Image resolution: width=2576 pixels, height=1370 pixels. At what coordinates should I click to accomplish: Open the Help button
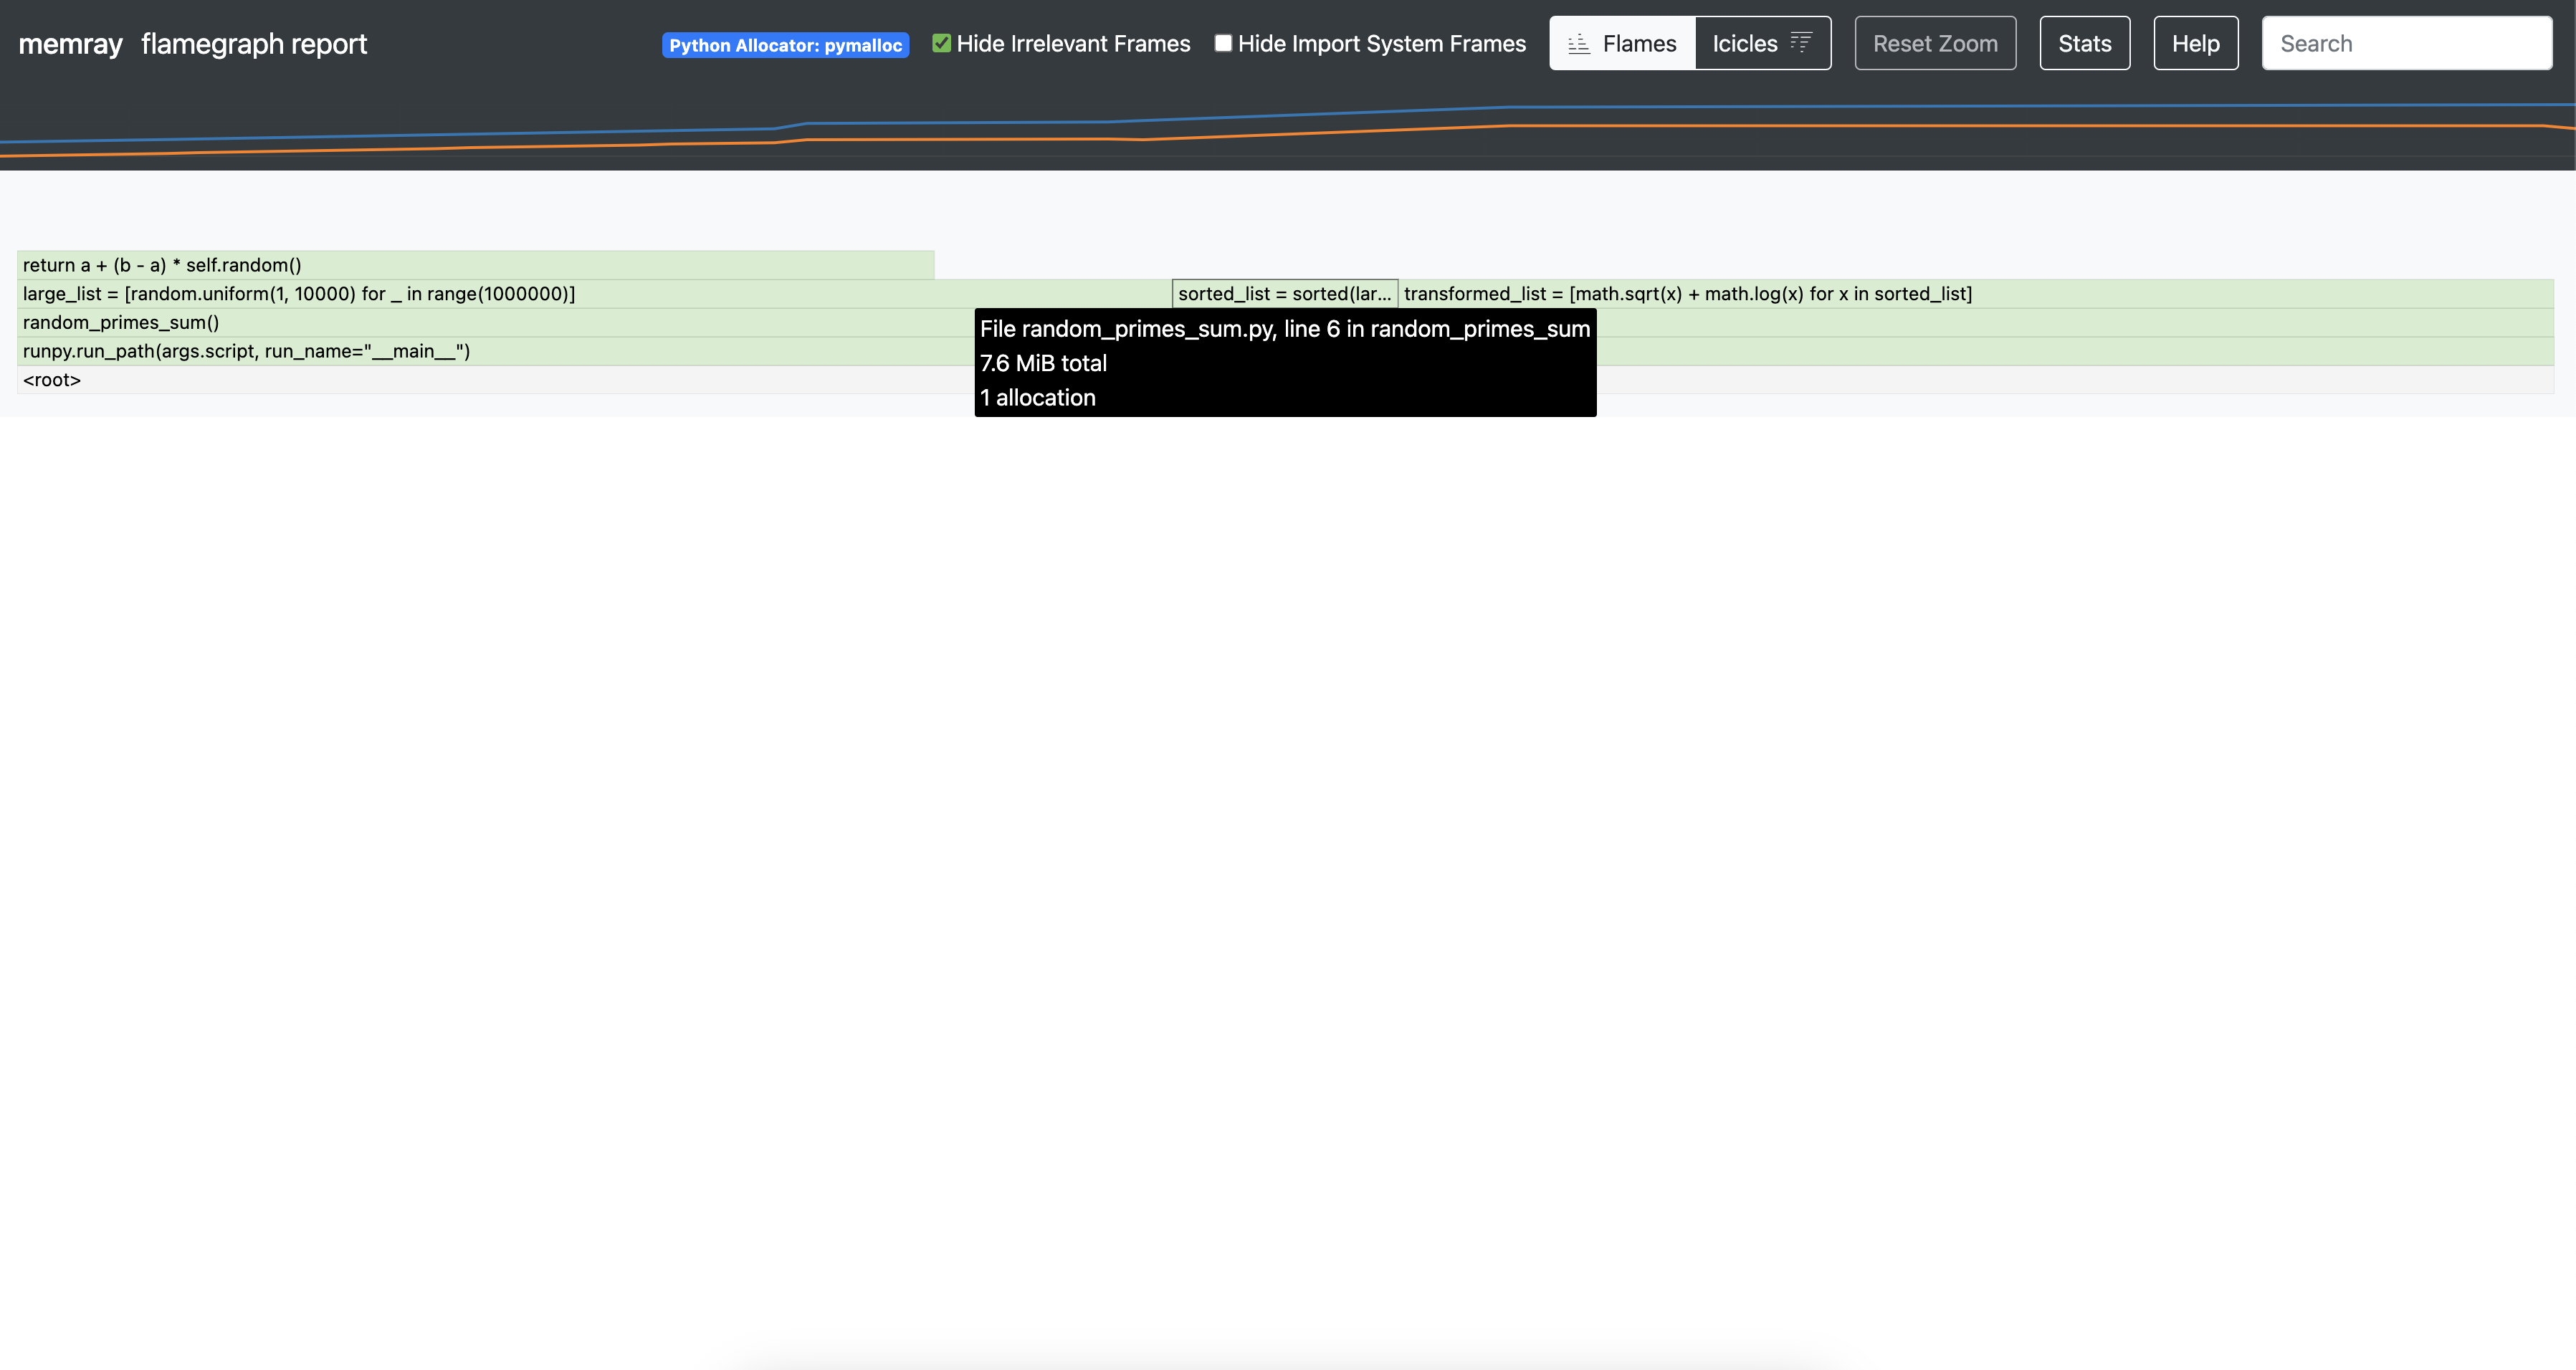pos(2196,43)
